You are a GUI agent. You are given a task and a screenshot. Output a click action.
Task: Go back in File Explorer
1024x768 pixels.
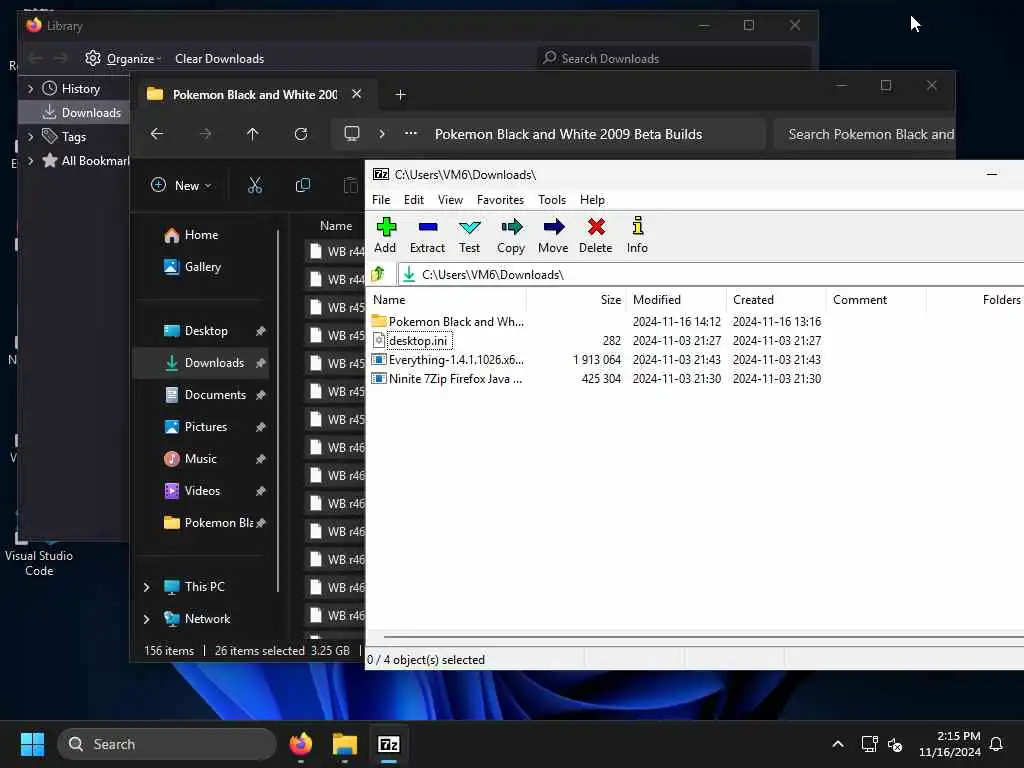tap(157, 134)
